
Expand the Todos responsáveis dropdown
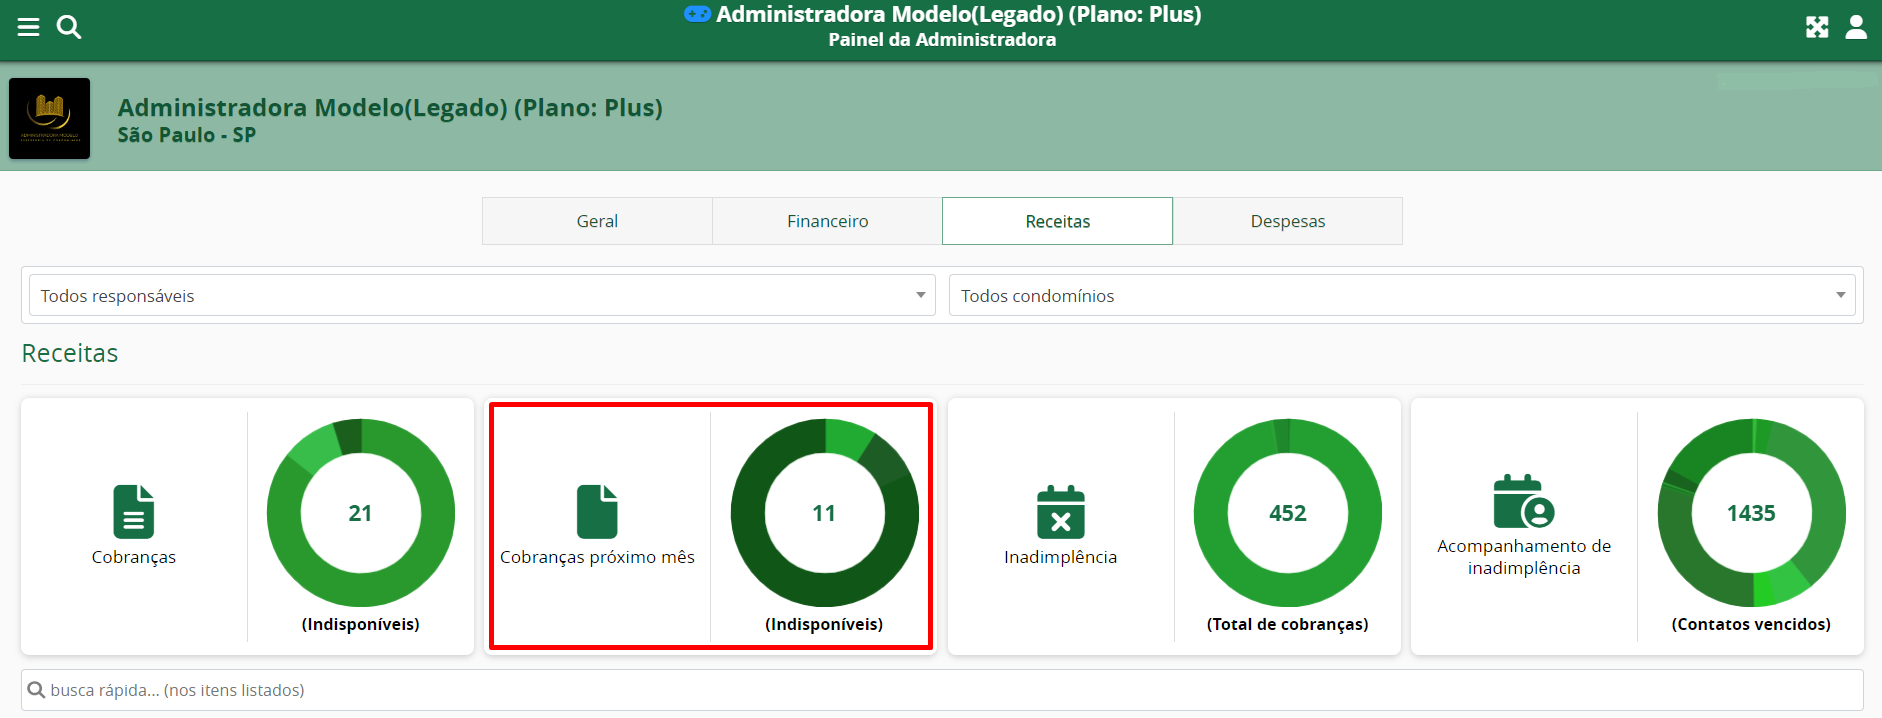(x=482, y=296)
